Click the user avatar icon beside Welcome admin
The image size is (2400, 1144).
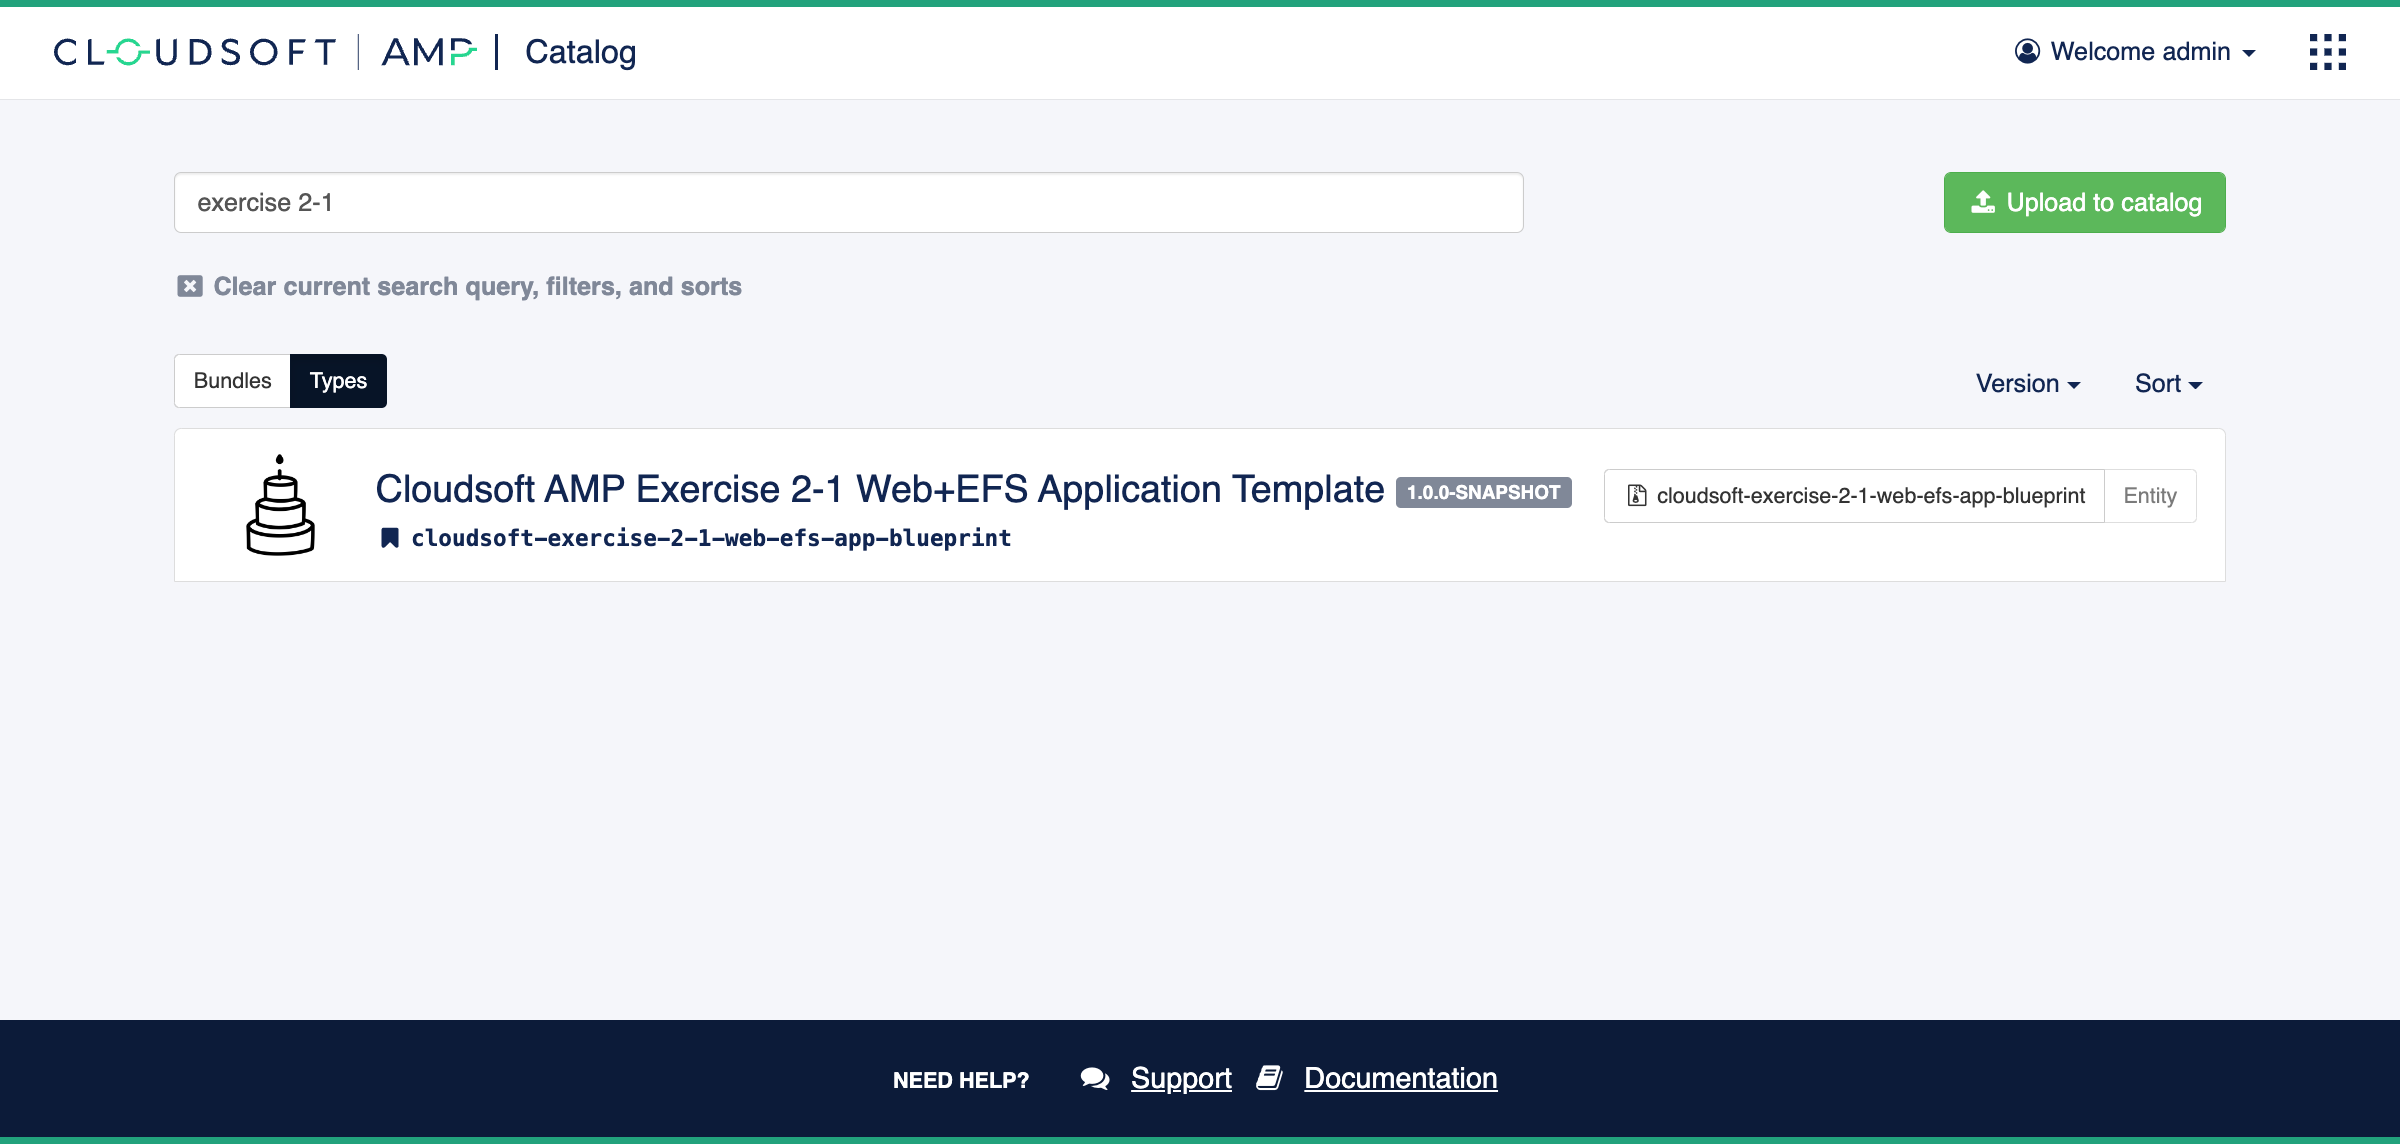2027,51
